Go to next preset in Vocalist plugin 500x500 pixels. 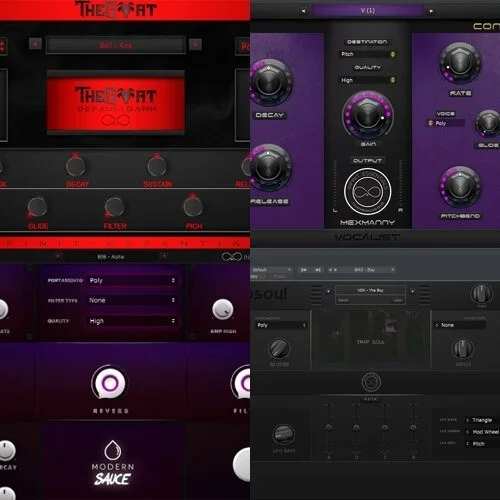[431, 11]
